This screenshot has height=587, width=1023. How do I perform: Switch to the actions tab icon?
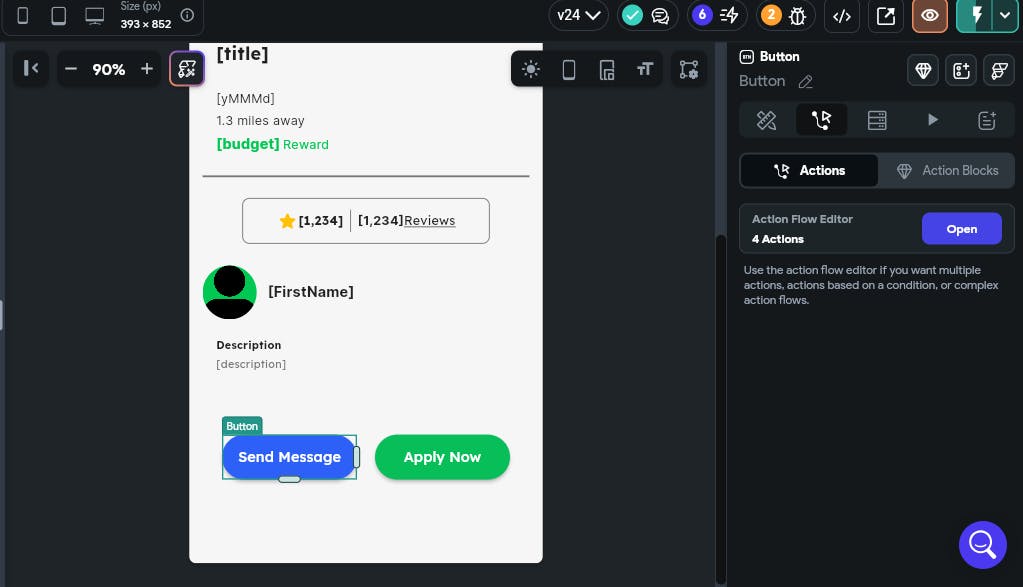[821, 120]
